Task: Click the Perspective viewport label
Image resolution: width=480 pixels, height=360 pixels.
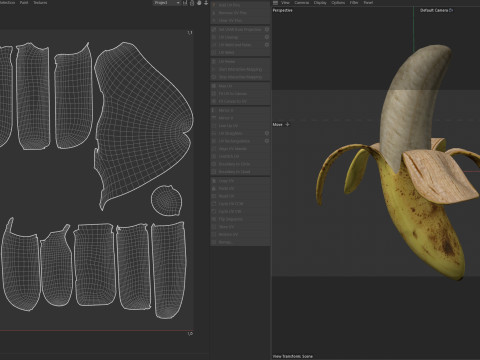Action: [283, 10]
